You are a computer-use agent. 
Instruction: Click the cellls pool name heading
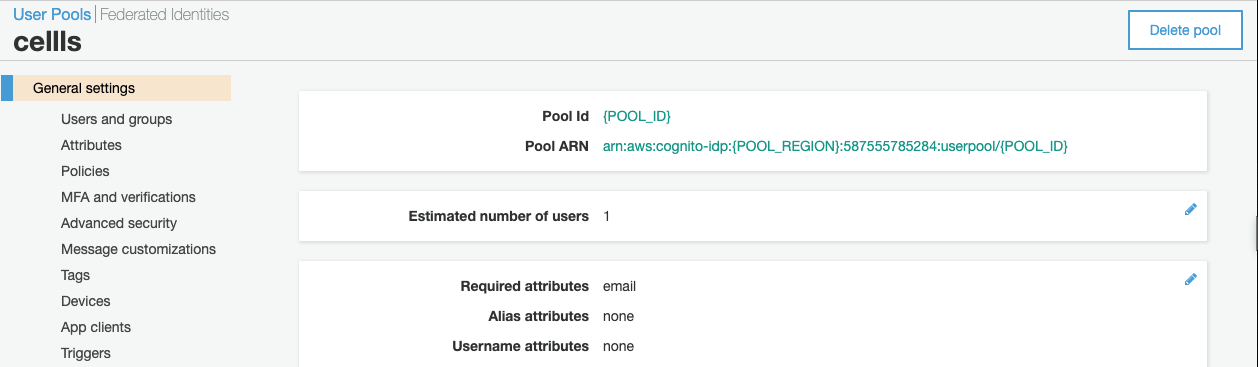(x=47, y=42)
